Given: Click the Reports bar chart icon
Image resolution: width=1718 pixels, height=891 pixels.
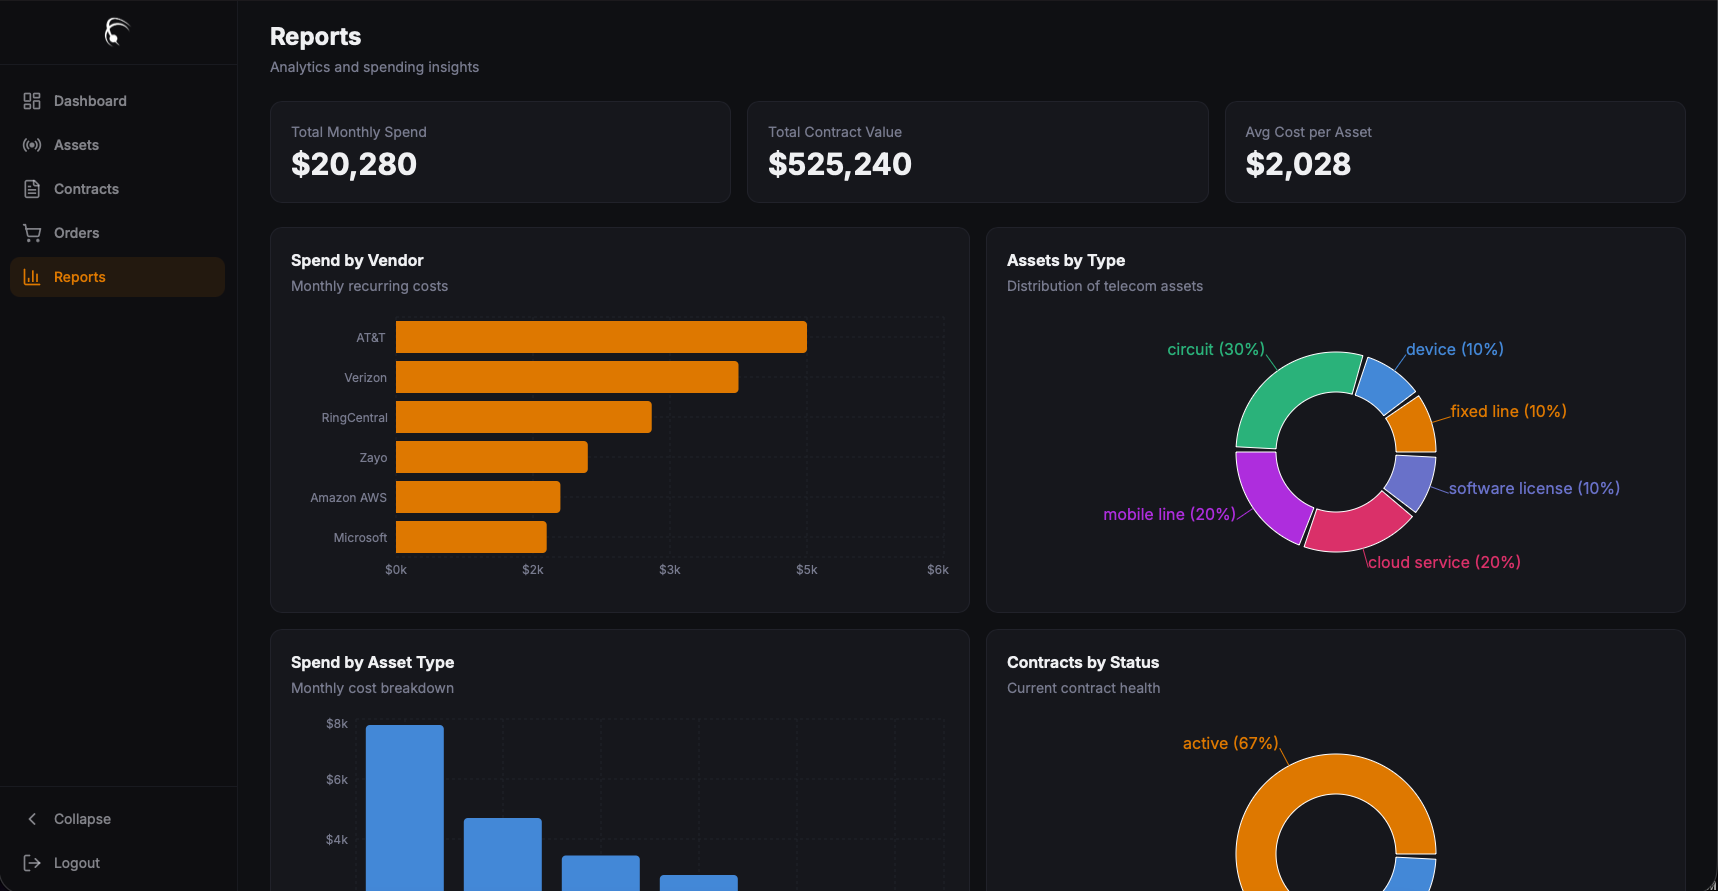Looking at the screenshot, I should tap(32, 277).
